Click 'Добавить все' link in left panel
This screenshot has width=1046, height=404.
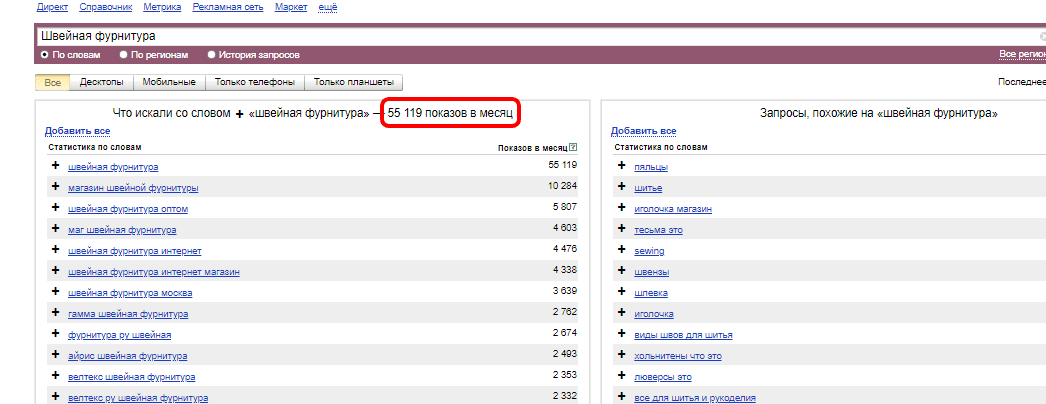tap(77, 131)
